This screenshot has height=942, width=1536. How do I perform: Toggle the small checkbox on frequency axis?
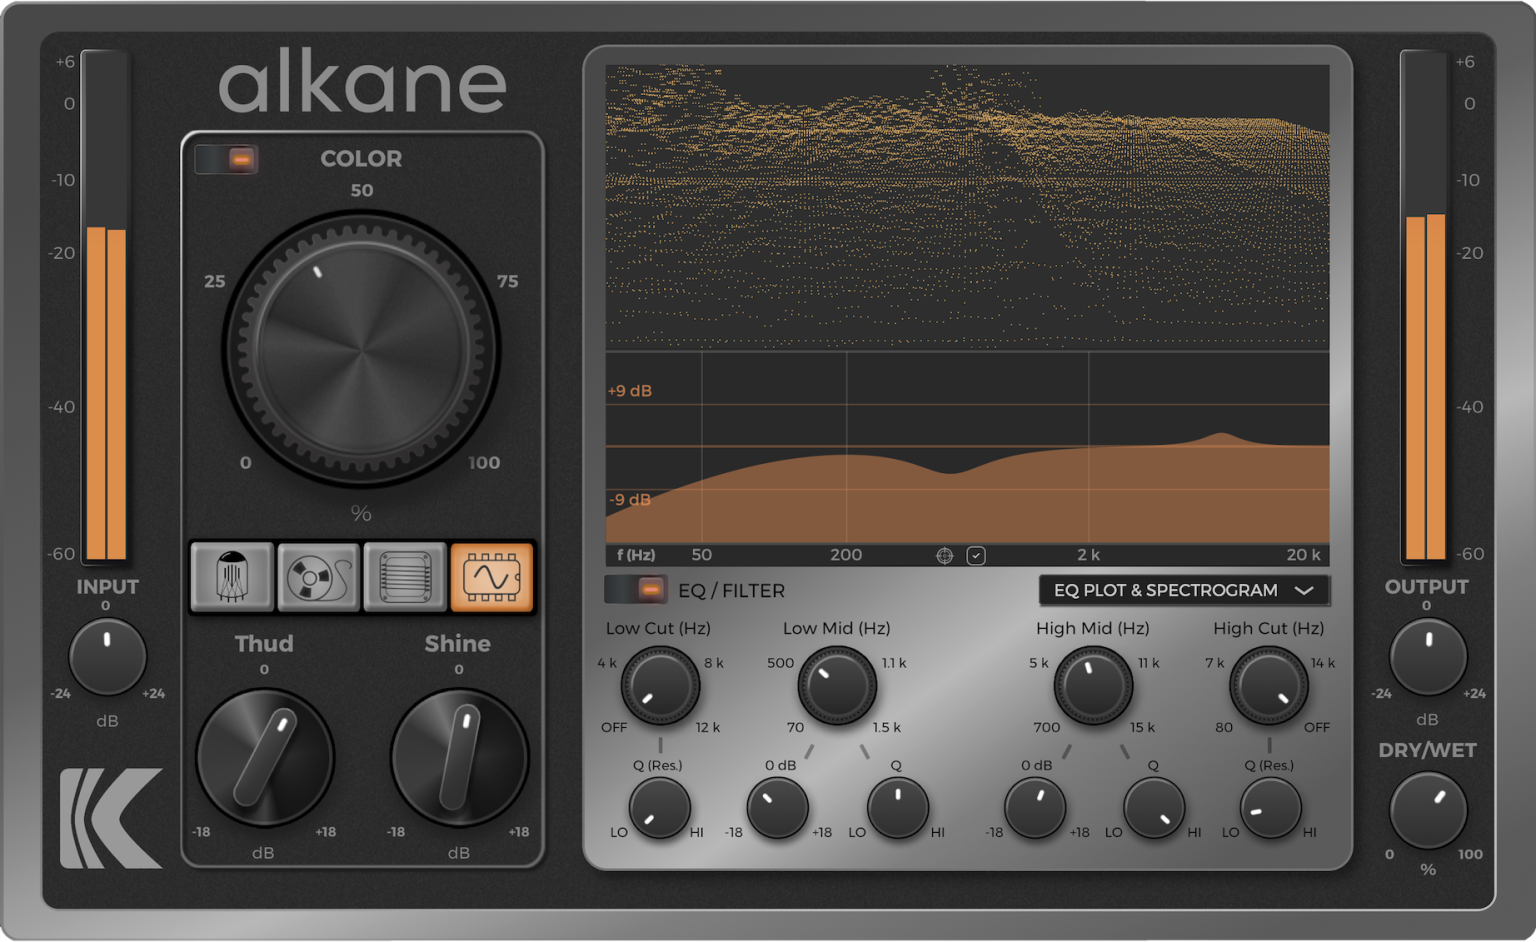click(x=976, y=556)
